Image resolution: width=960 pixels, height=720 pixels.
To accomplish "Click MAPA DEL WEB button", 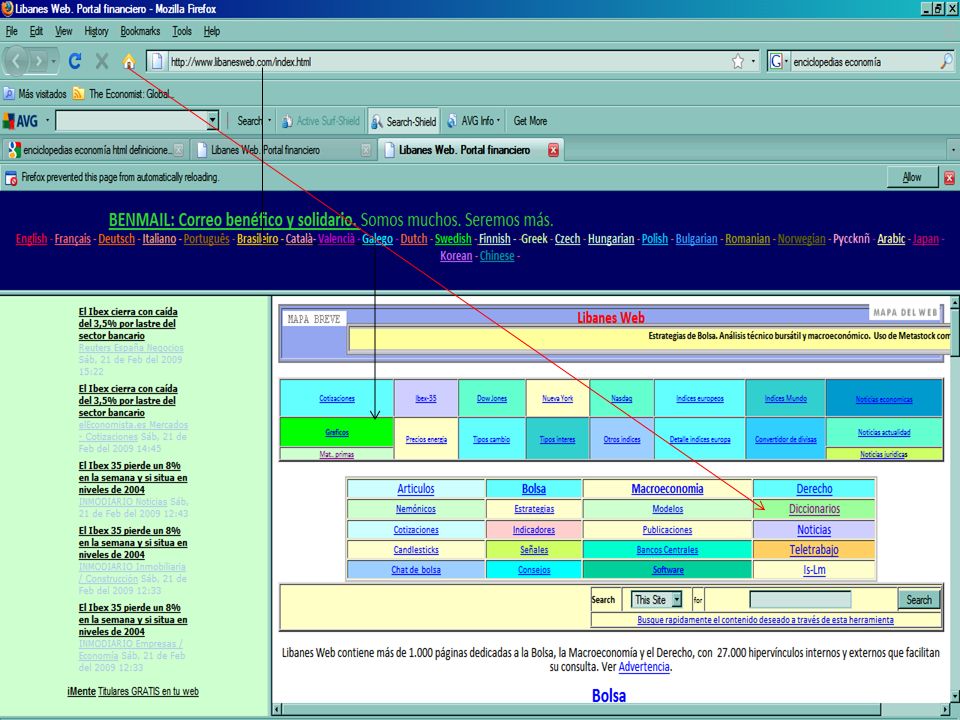I will [904, 312].
